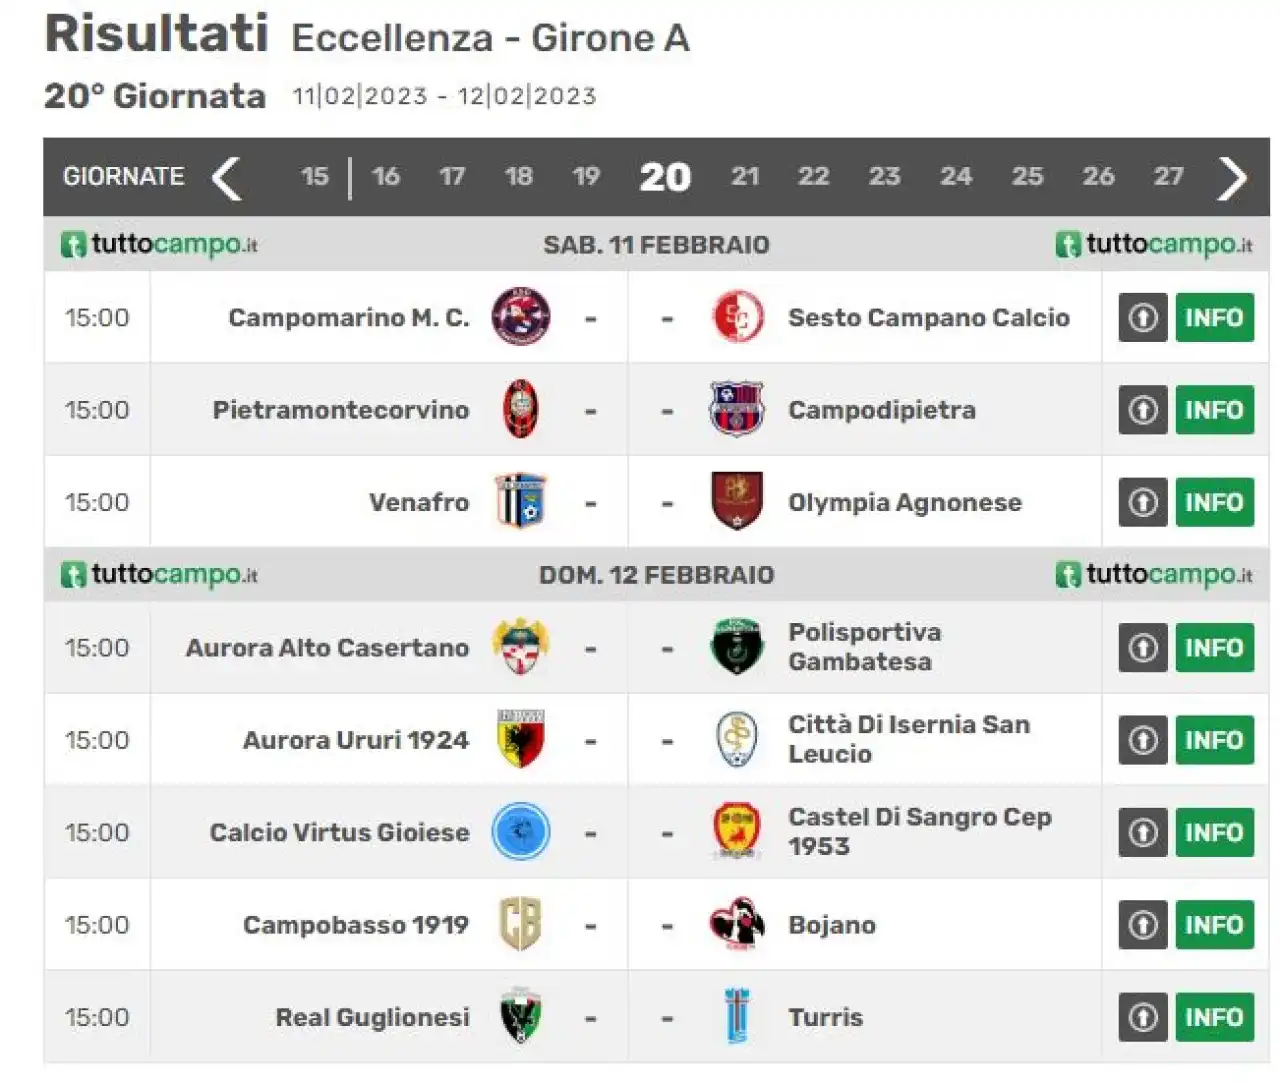Viewport: 1280px width, 1083px height.
Task: Show later giornate with the right chevron
Action: tap(1232, 178)
